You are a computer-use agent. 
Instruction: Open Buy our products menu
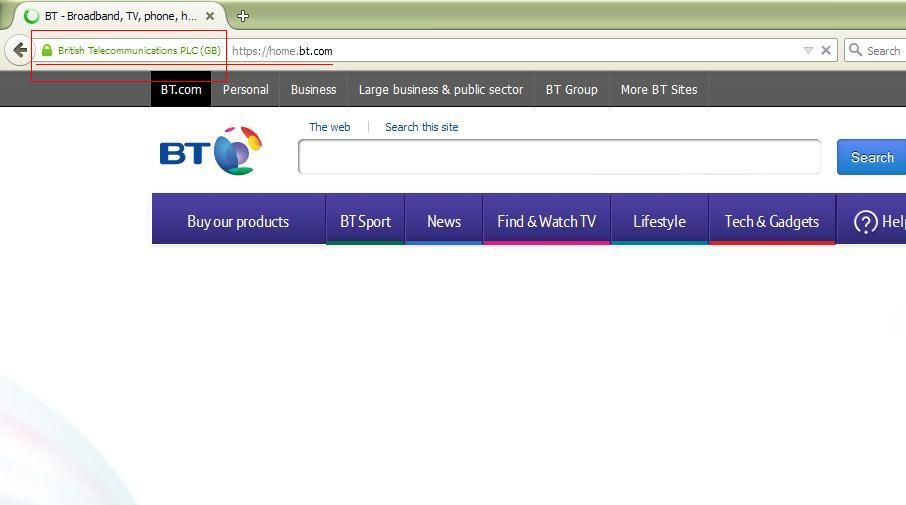coord(238,222)
